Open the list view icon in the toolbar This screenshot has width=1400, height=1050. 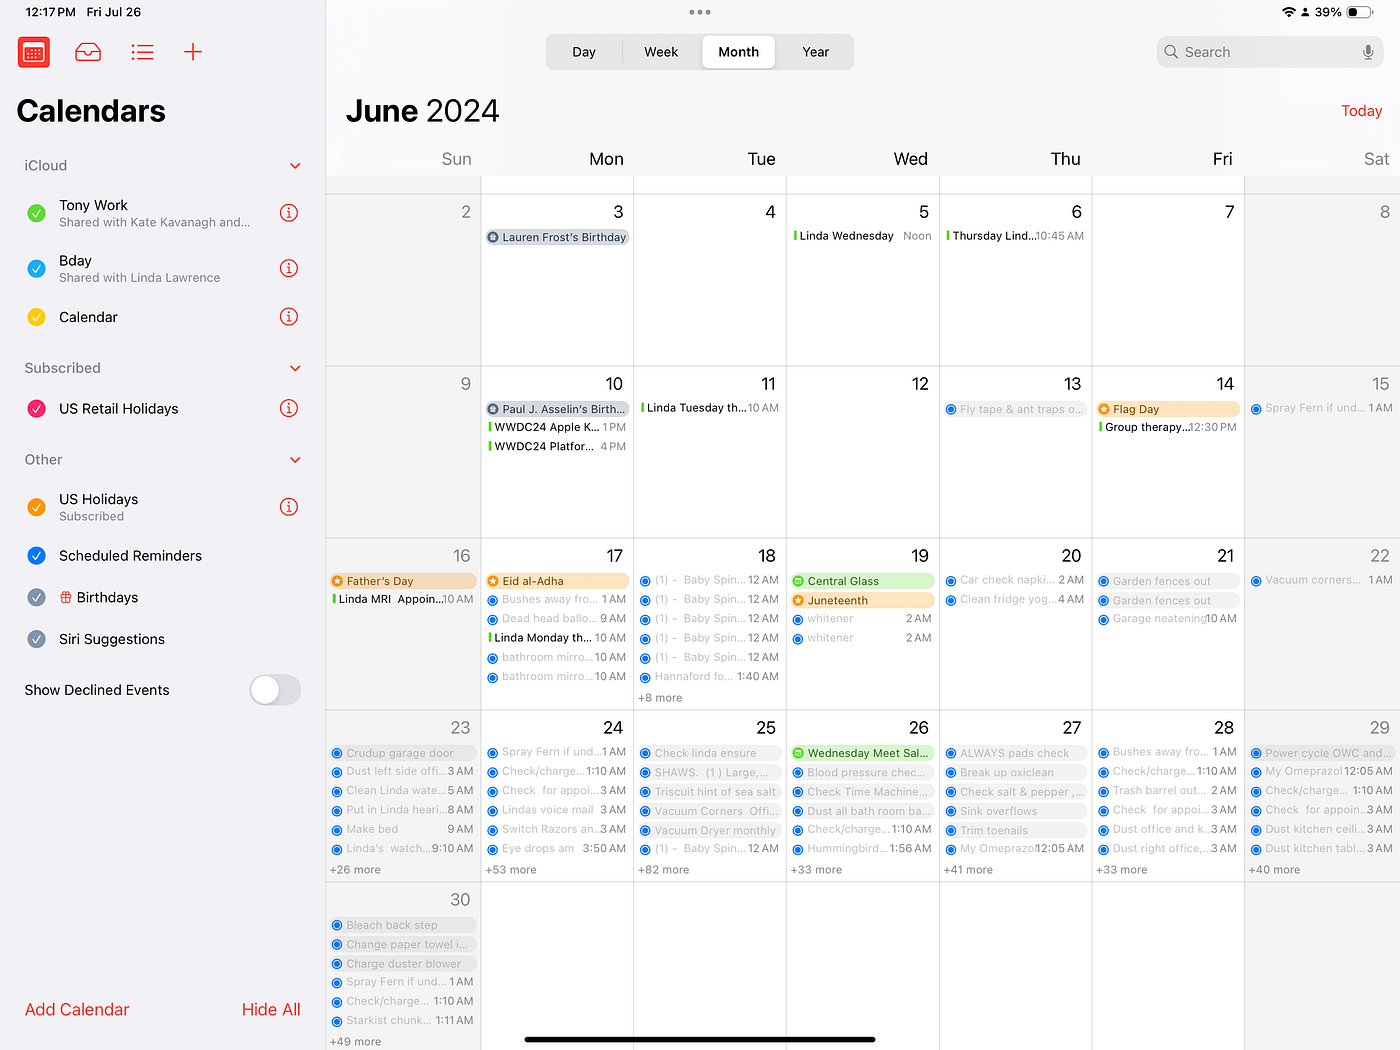[x=142, y=52]
